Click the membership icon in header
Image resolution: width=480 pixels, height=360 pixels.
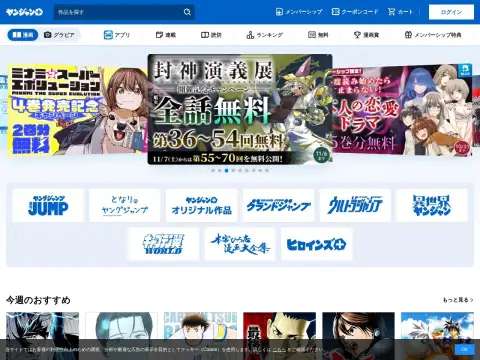click(279, 12)
